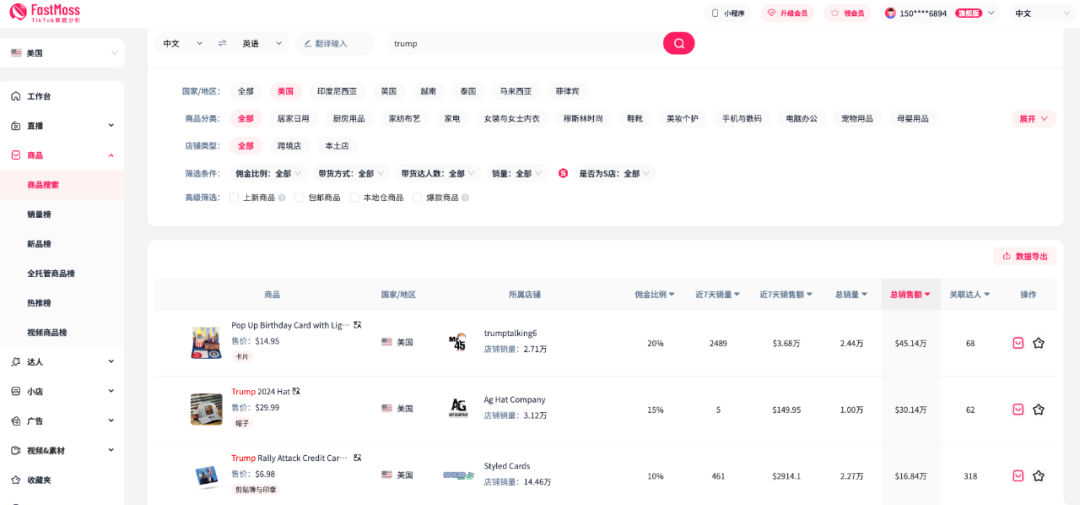Open the 中文 source language dropdown
Image resolution: width=1080 pixels, height=505 pixels.
pyautogui.click(x=183, y=43)
